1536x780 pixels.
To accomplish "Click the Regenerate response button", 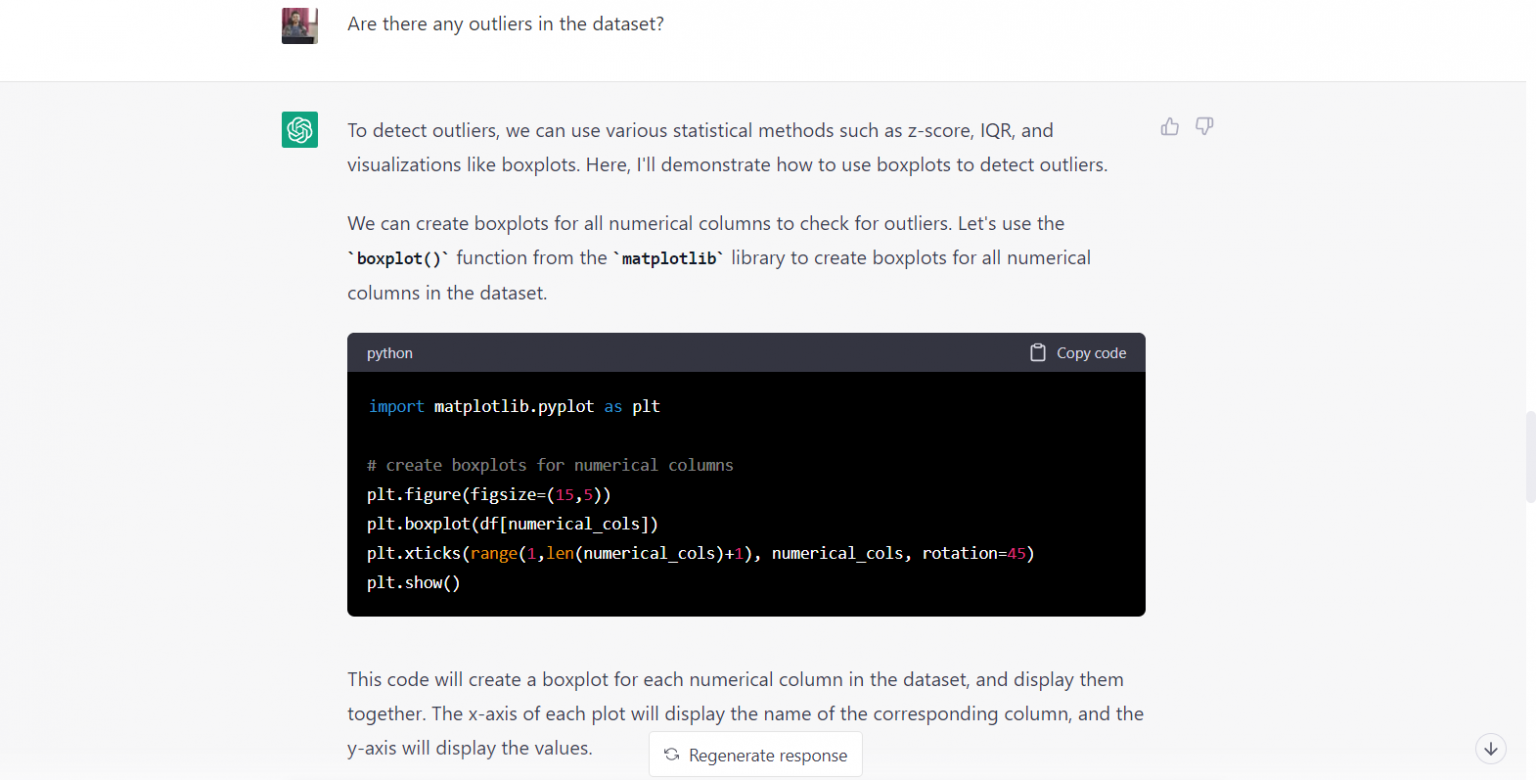I will pos(755,754).
